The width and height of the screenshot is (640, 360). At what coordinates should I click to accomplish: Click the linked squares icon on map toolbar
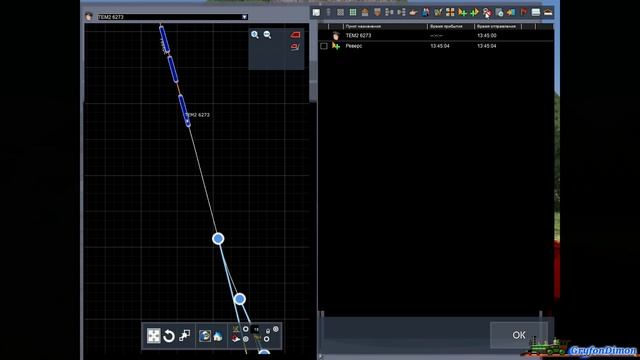point(184,336)
